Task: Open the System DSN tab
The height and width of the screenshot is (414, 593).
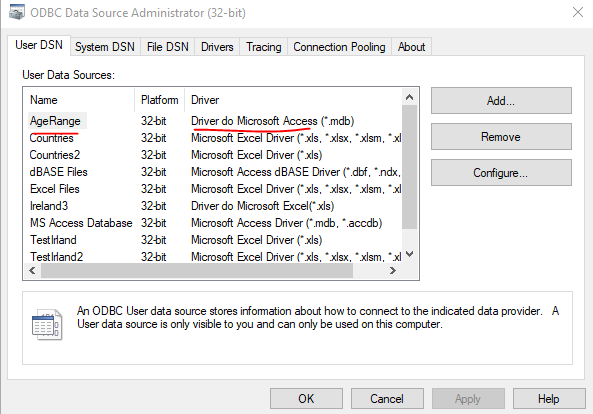Action: [105, 47]
